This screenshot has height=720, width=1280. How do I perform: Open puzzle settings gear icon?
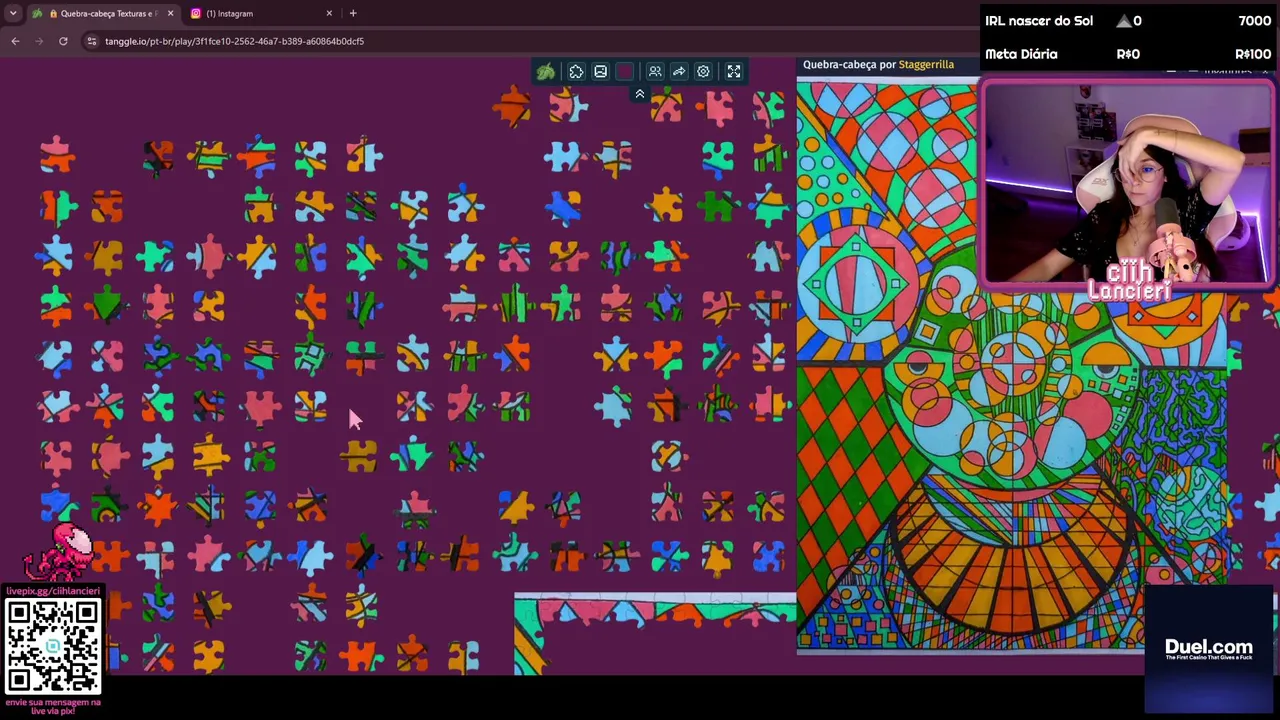[703, 72]
